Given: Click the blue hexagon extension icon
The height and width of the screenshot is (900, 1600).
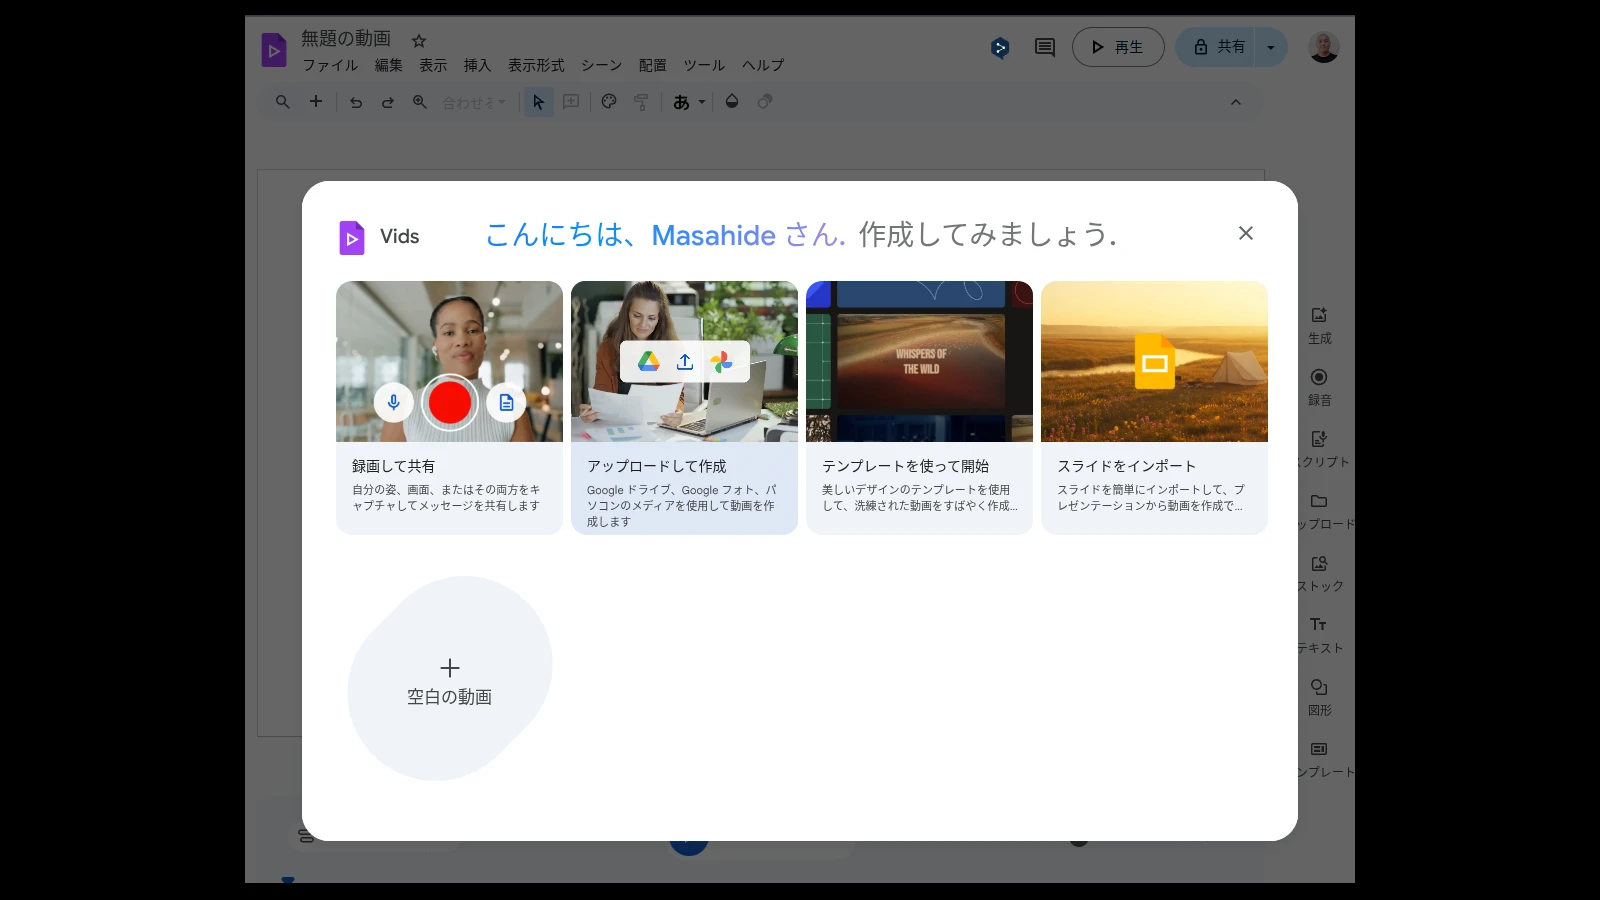Looking at the screenshot, I should click(x=1000, y=47).
